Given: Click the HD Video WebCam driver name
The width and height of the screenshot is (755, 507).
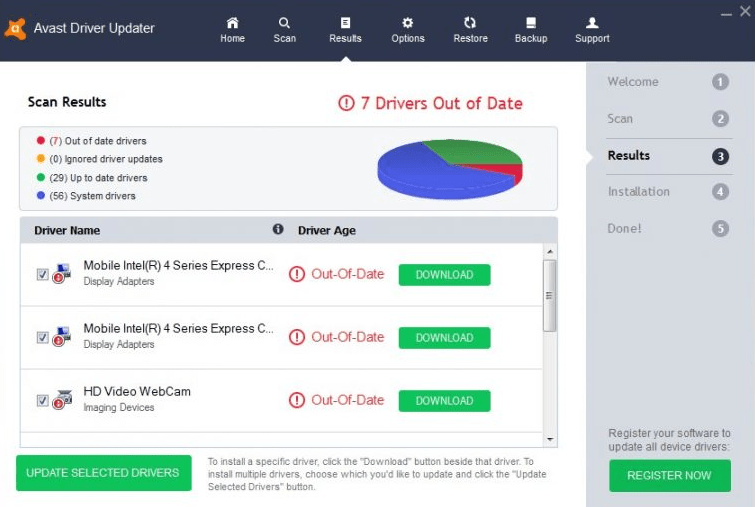Looking at the screenshot, I should (x=137, y=391).
